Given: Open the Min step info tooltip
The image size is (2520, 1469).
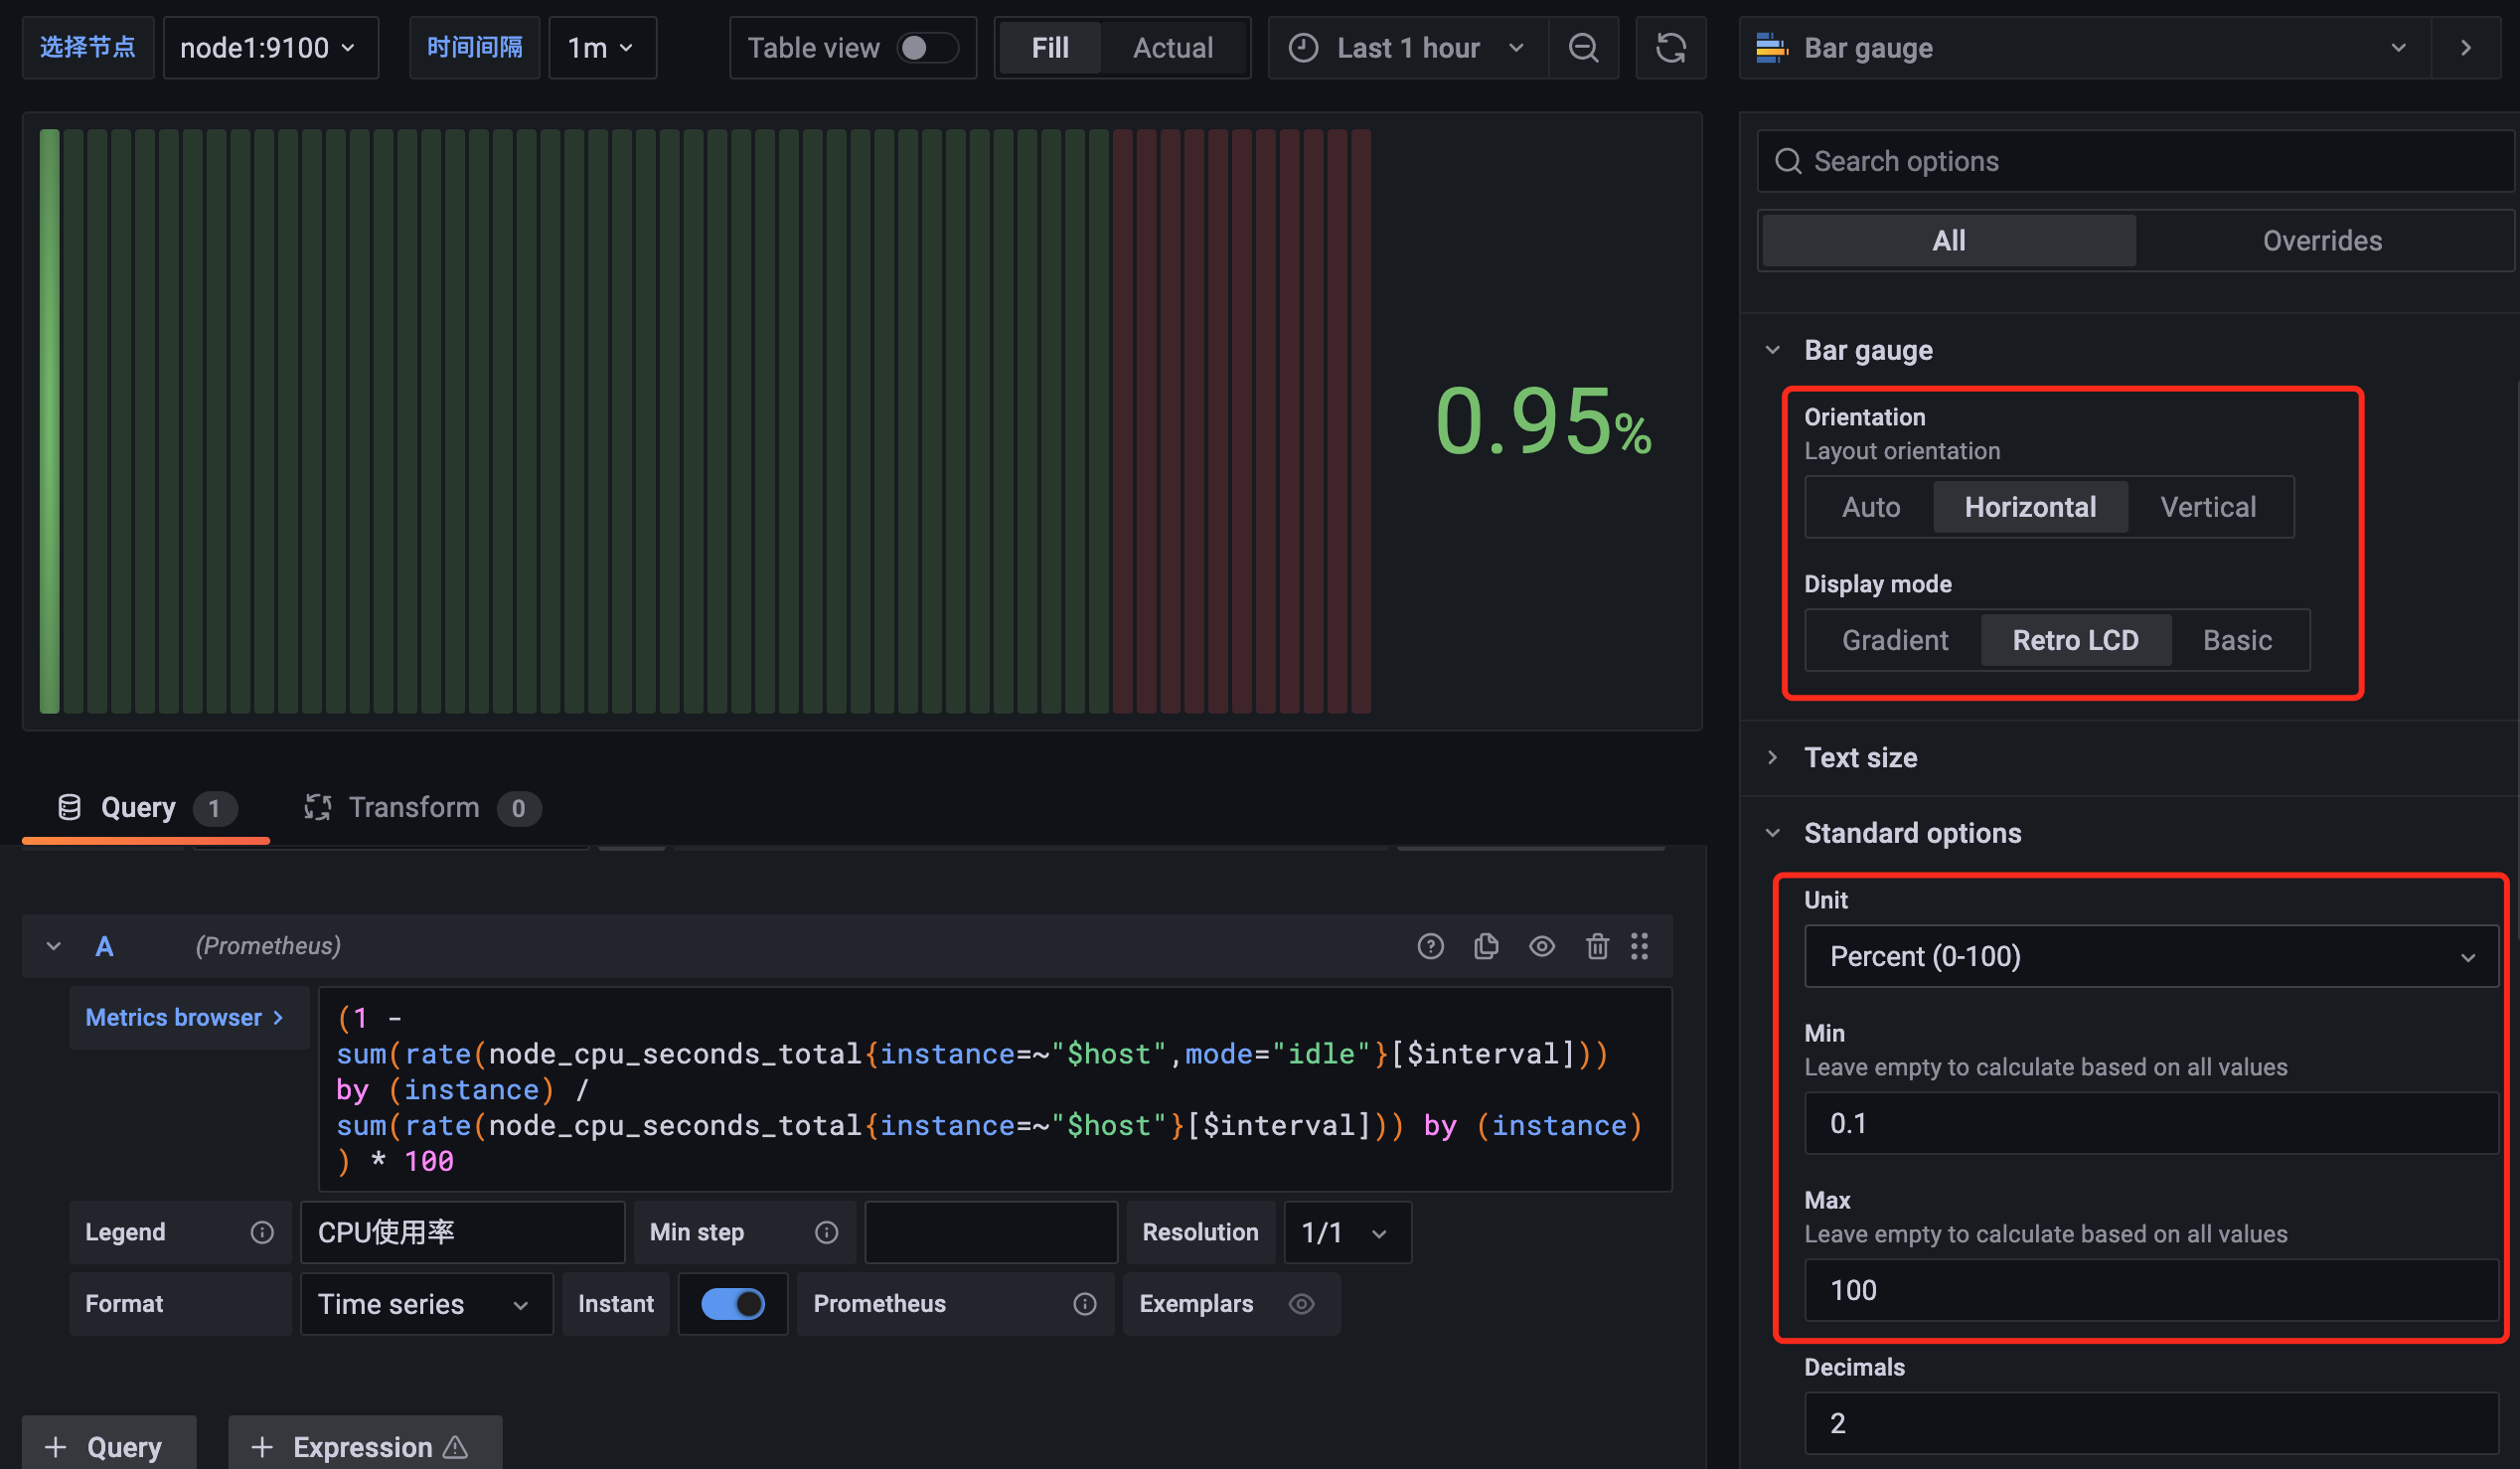Looking at the screenshot, I should point(826,1232).
